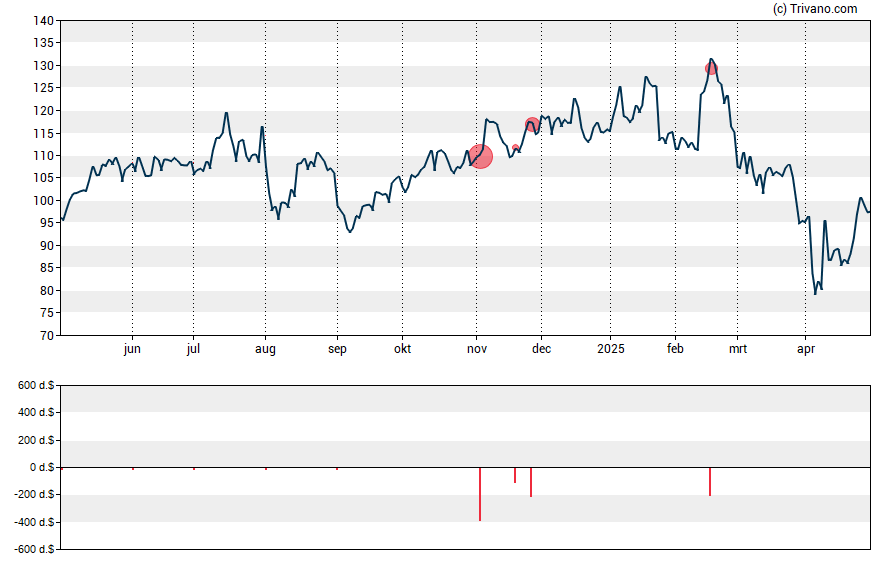Click the '70' price axis label
This screenshot has height=565, width=888.
[47, 336]
